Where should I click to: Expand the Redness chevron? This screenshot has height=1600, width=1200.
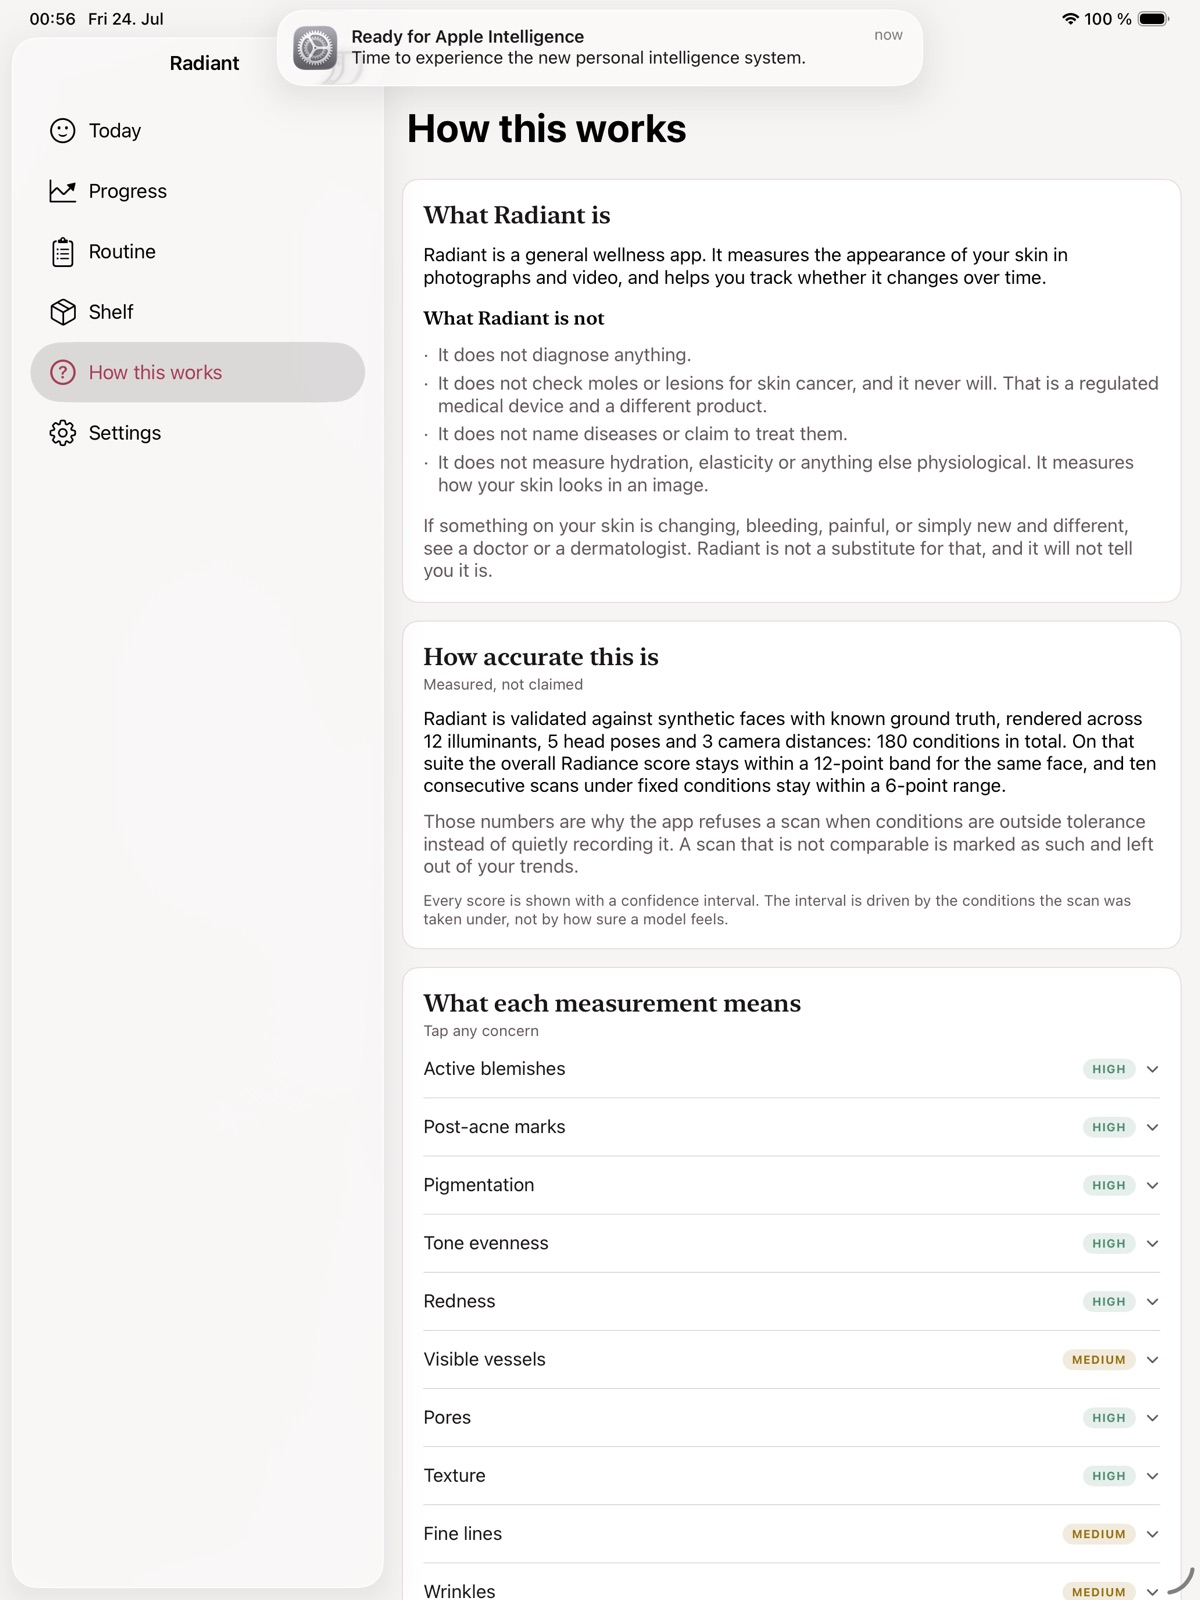(x=1153, y=1301)
